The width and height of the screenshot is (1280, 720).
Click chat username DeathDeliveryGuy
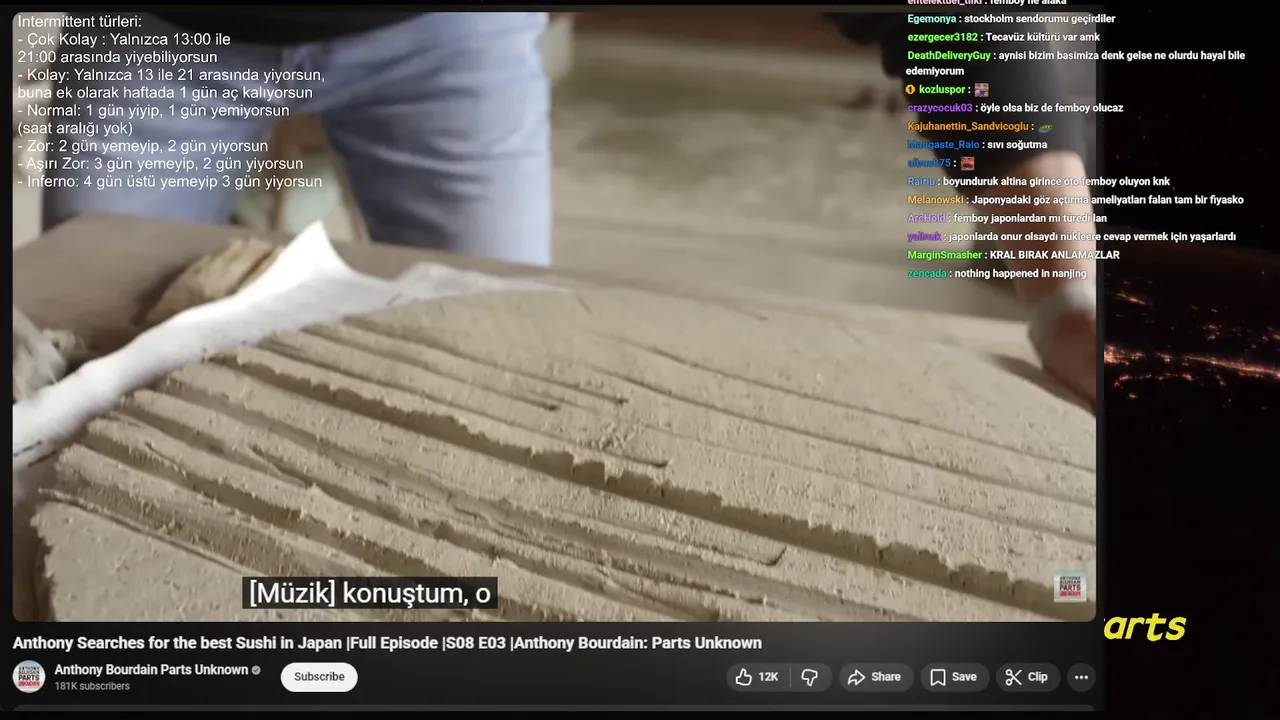click(x=949, y=56)
